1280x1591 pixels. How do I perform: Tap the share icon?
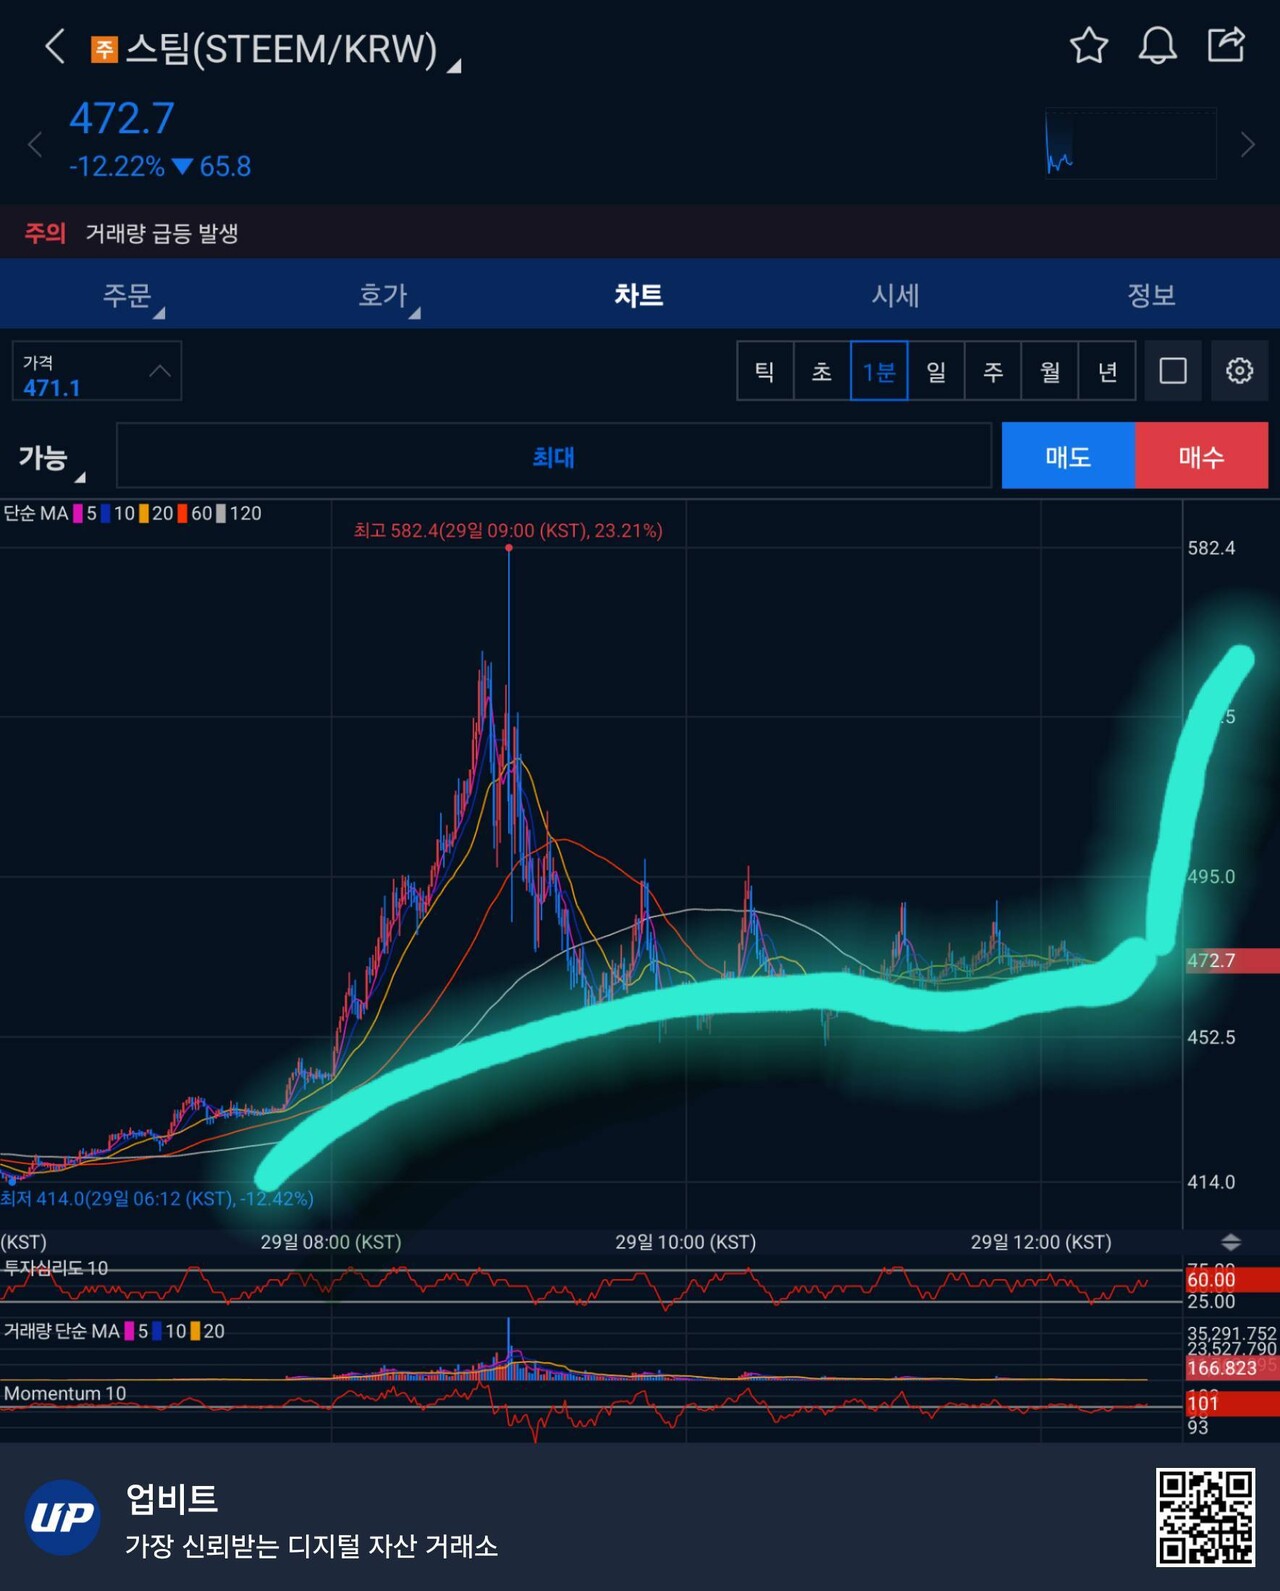pos(1226,46)
